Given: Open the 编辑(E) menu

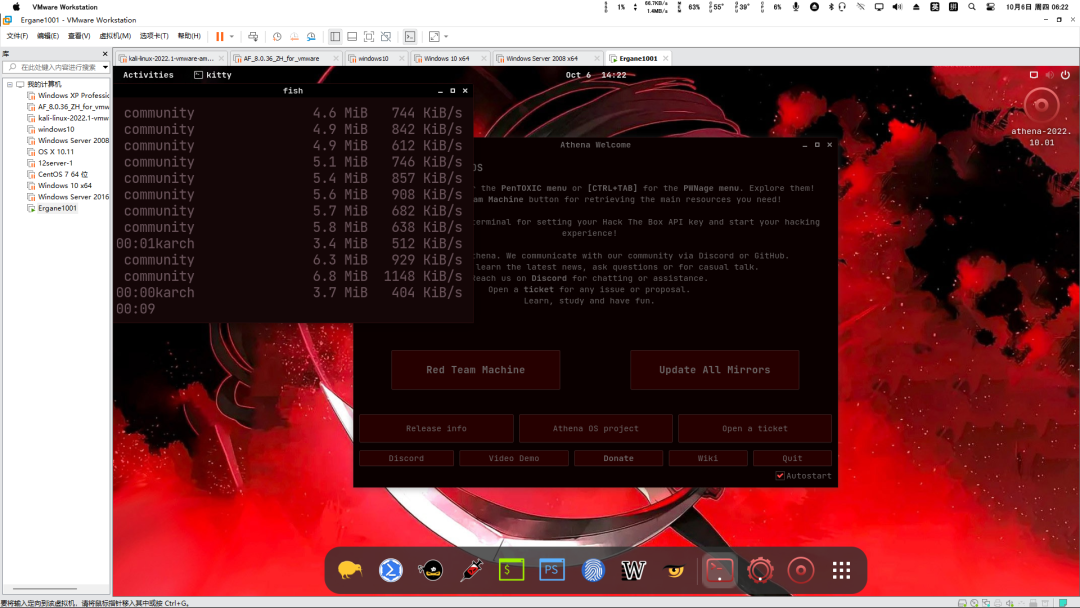Looking at the screenshot, I should click(x=48, y=36).
